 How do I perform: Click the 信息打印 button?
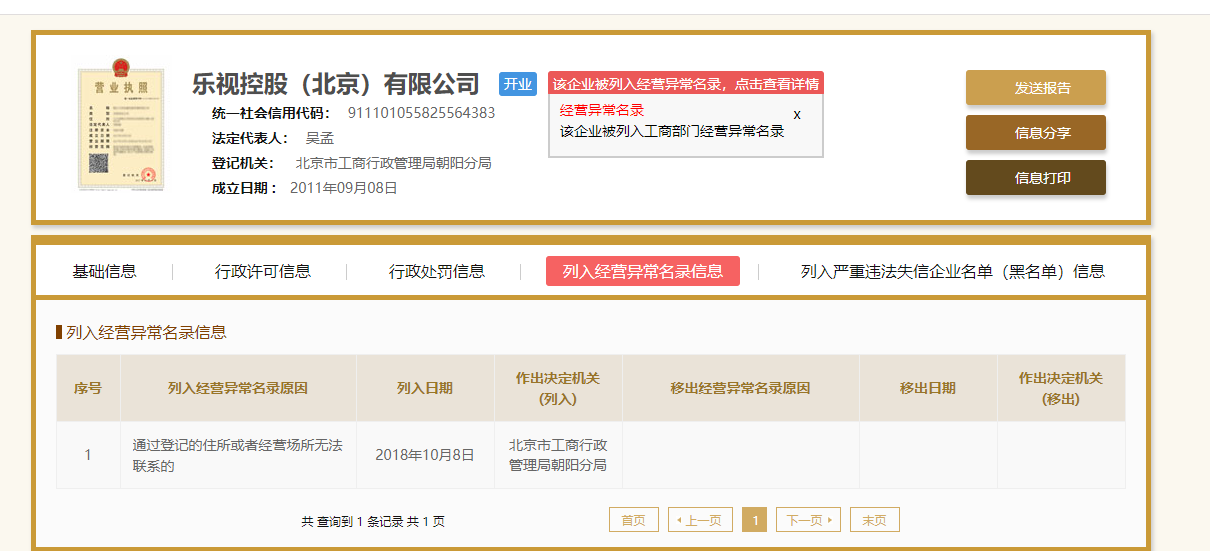pos(1036,178)
